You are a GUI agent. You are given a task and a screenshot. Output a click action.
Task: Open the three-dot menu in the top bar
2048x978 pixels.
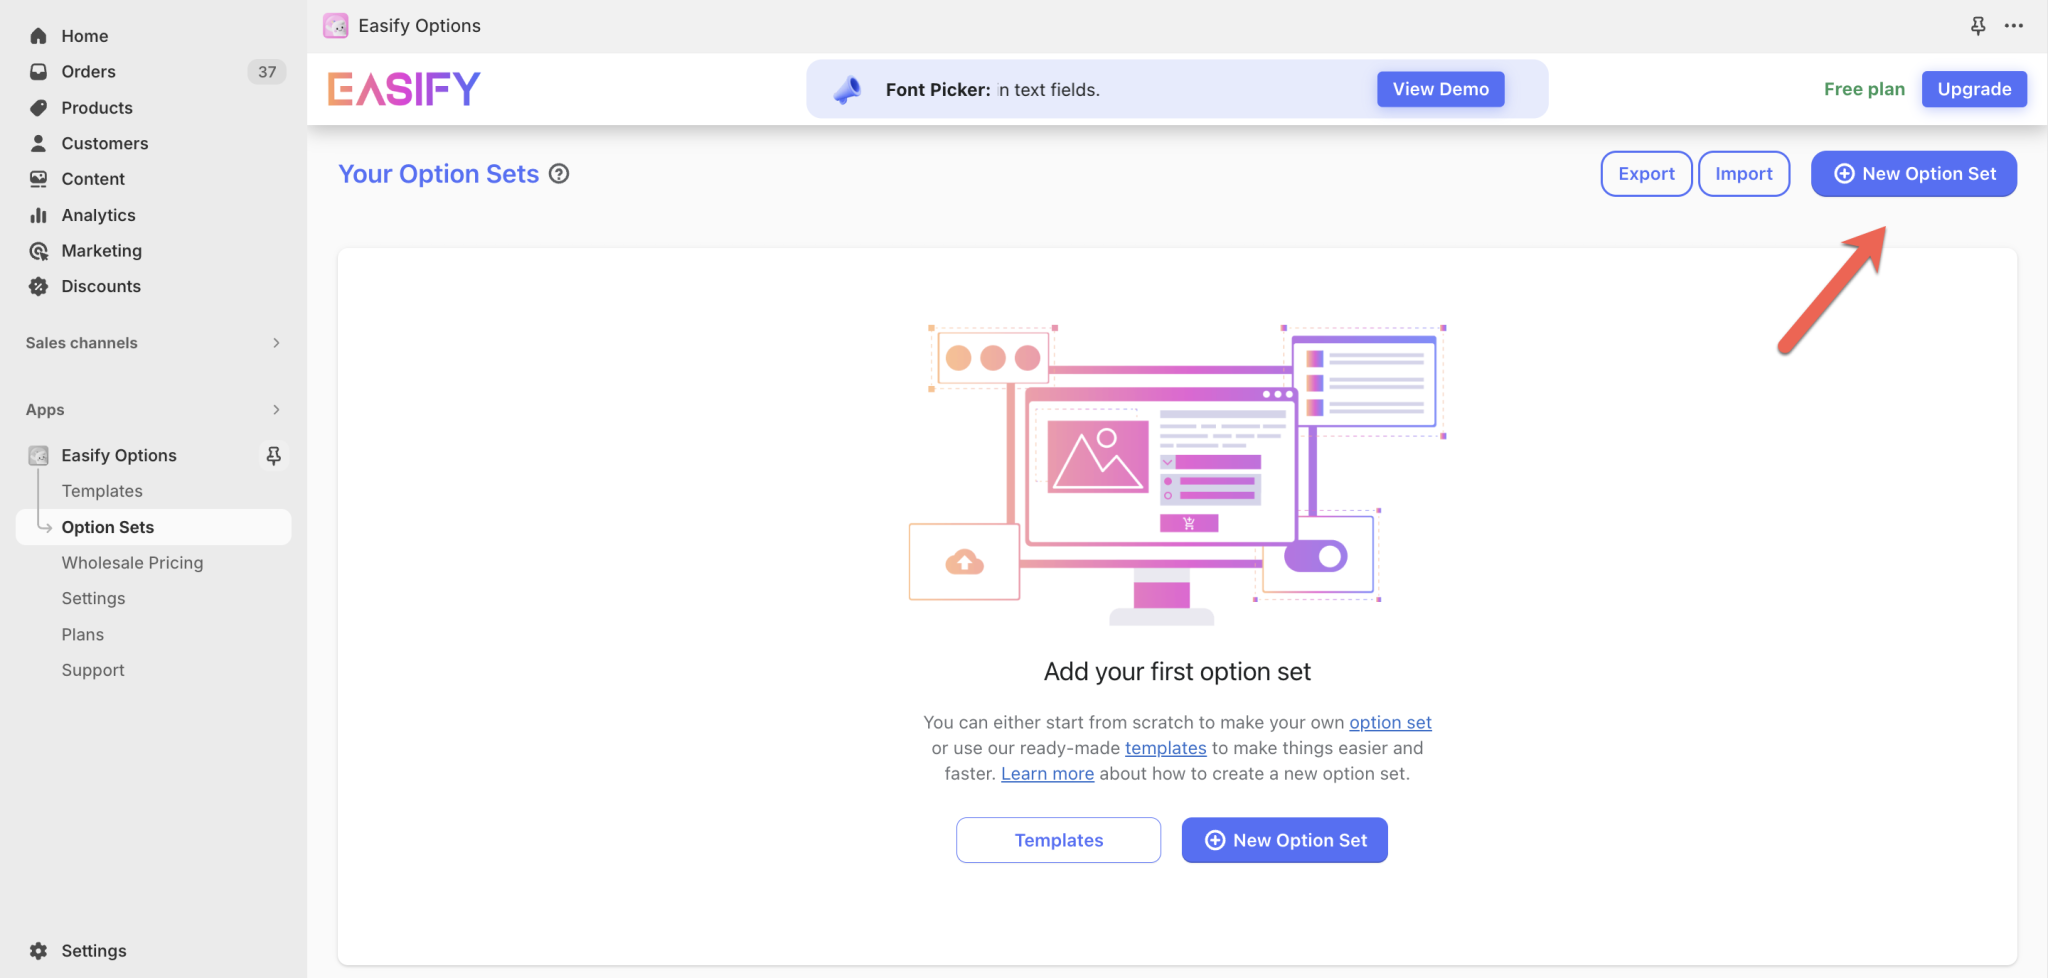tap(2013, 25)
